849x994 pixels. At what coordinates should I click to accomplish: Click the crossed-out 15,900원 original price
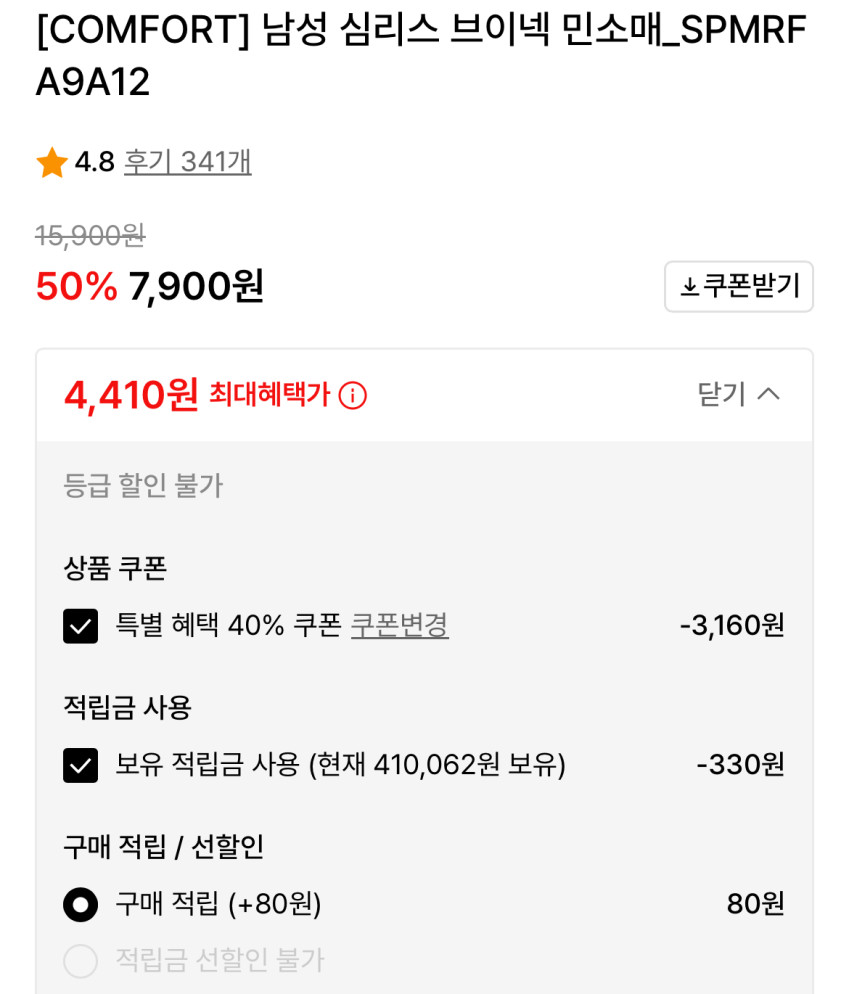90,236
